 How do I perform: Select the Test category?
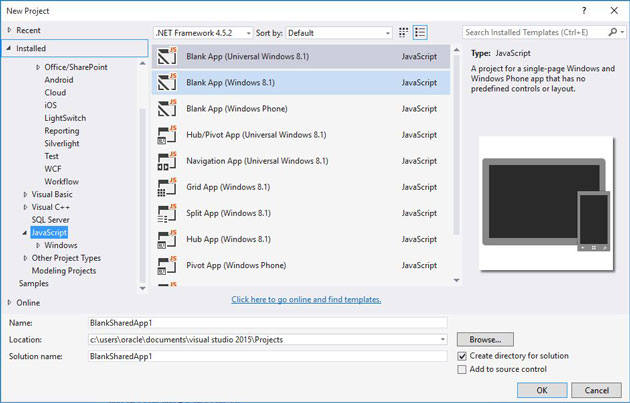pos(51,156)
